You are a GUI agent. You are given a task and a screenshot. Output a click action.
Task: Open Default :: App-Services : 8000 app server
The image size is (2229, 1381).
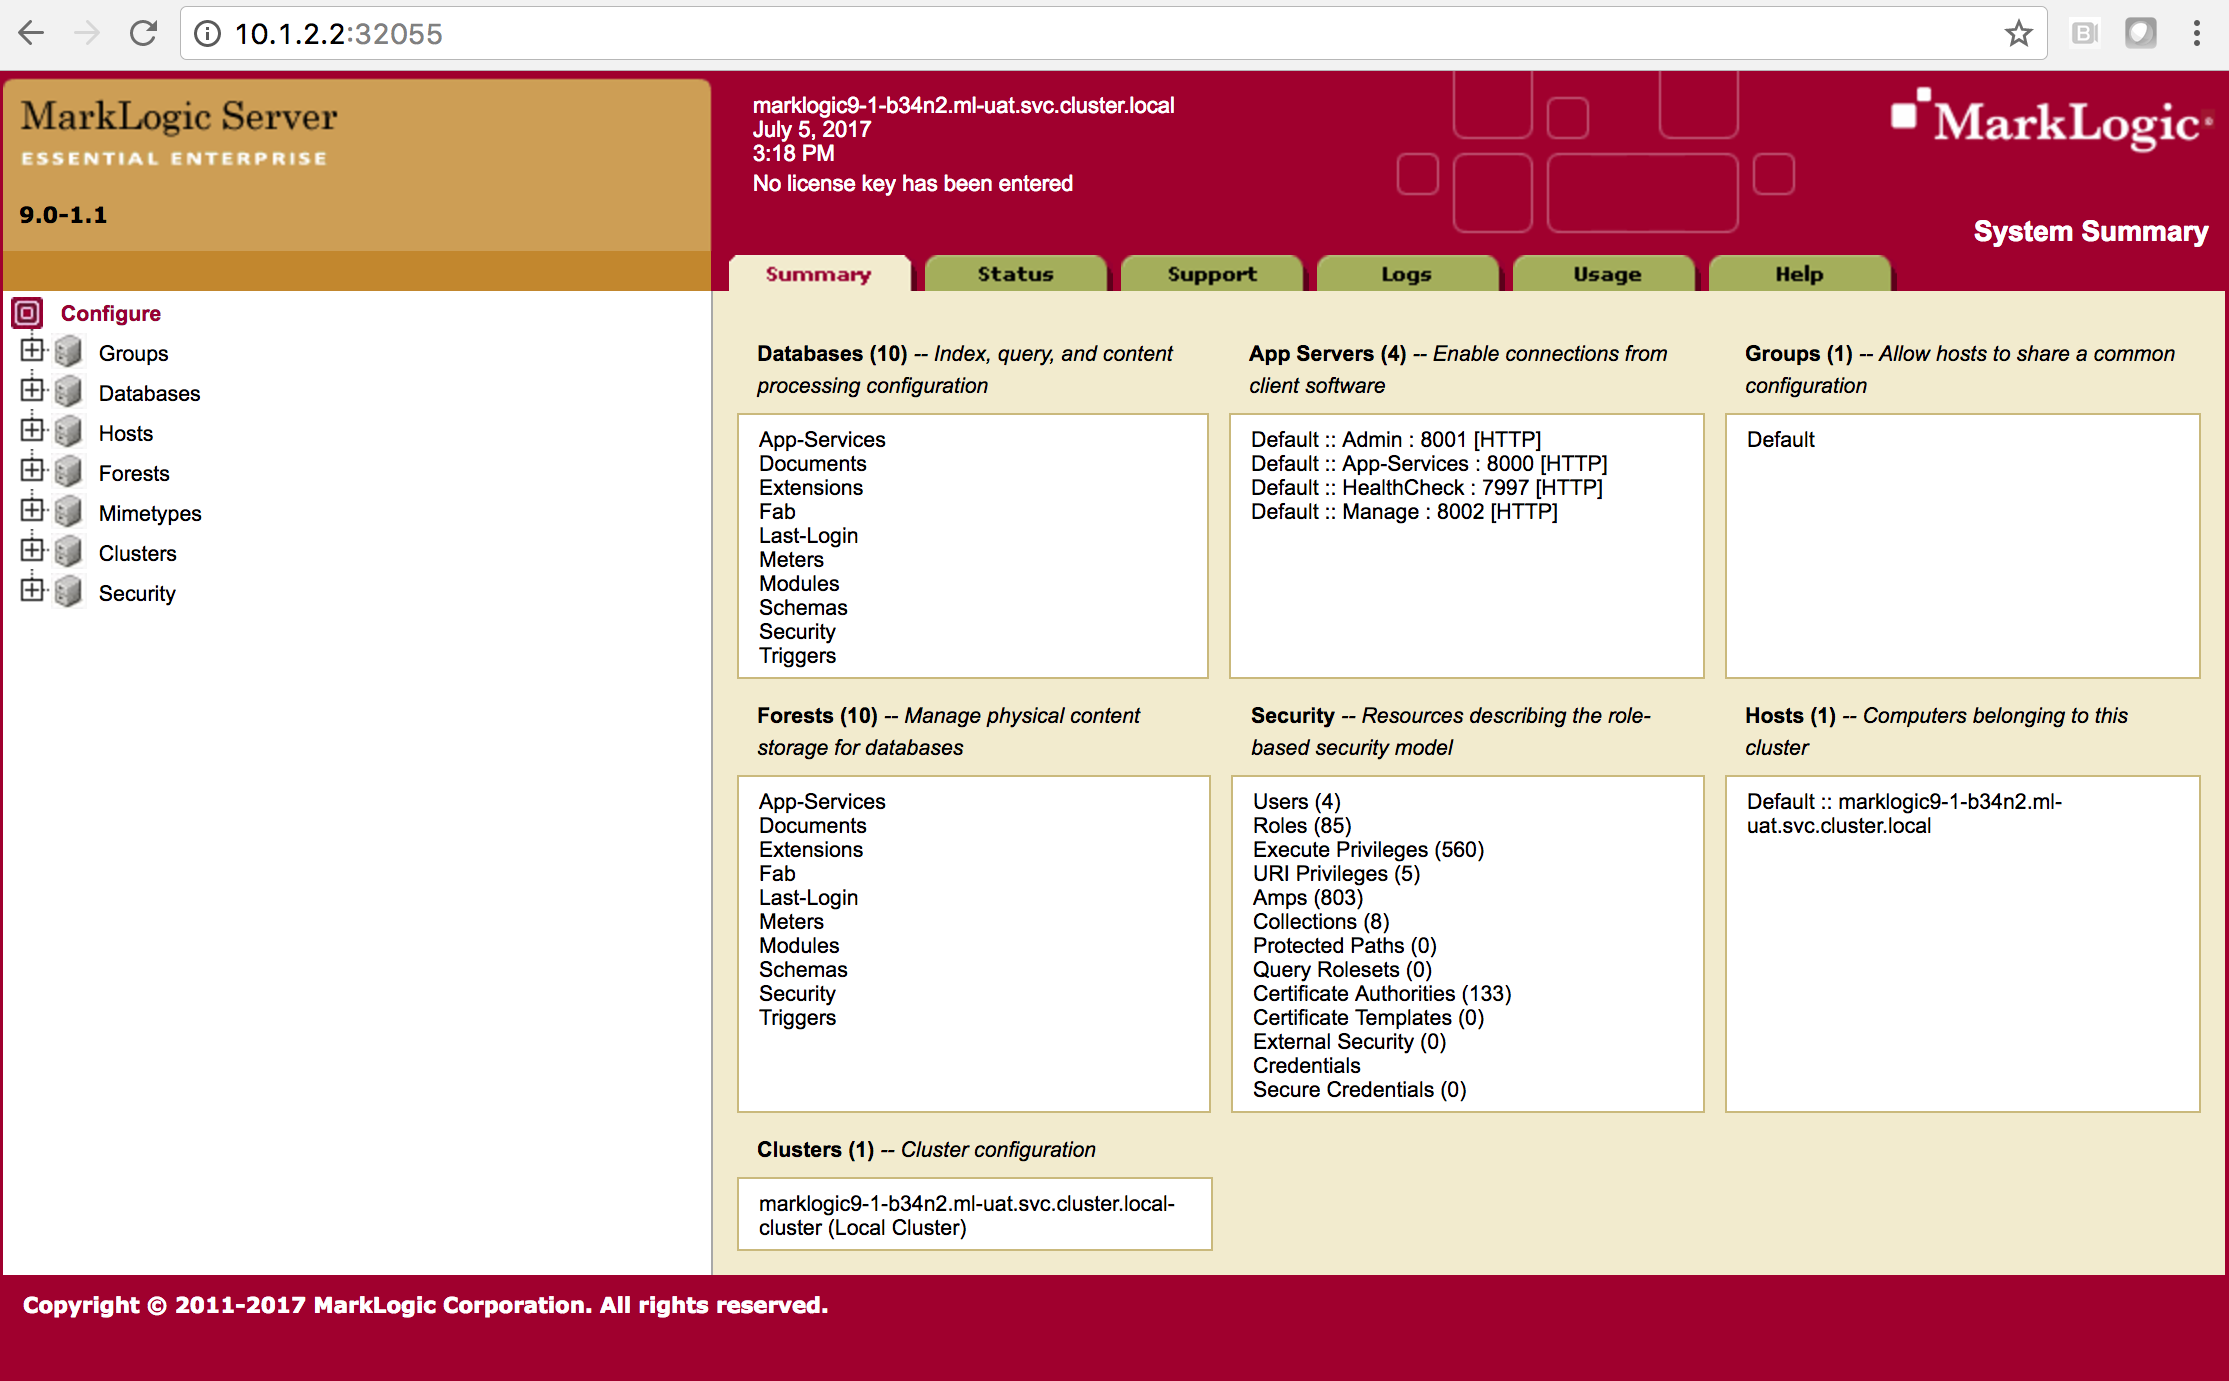click(1429, 463)
